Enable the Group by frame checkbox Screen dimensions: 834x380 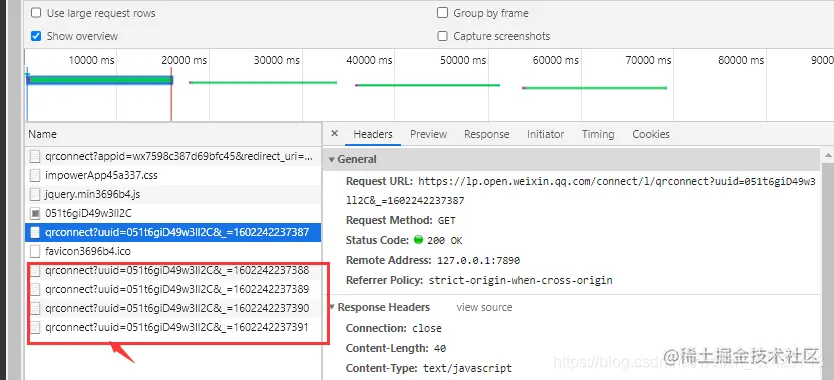tap(442, 13)
